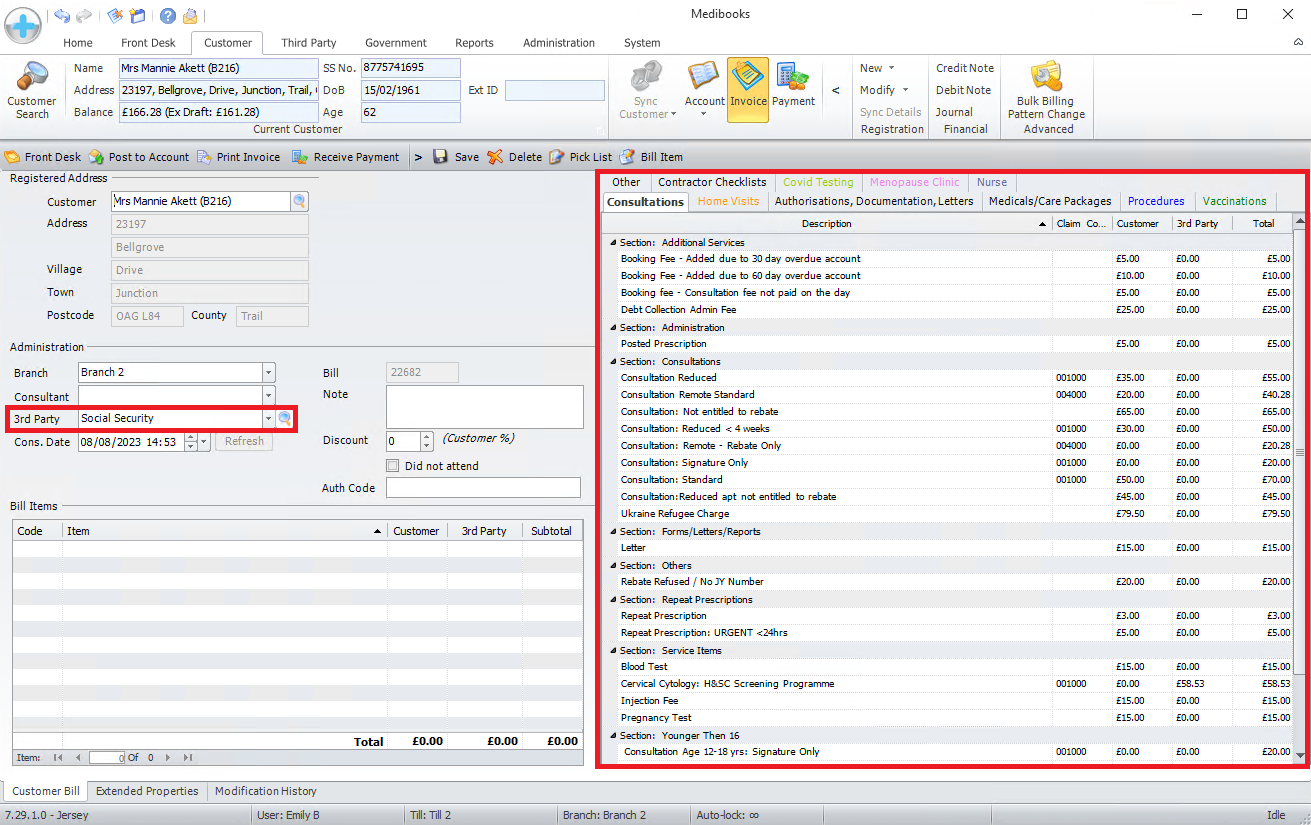Click the 3rd Party lookup icon
This screenshot has width=1311, height=825.
click(x=285, y=418)
